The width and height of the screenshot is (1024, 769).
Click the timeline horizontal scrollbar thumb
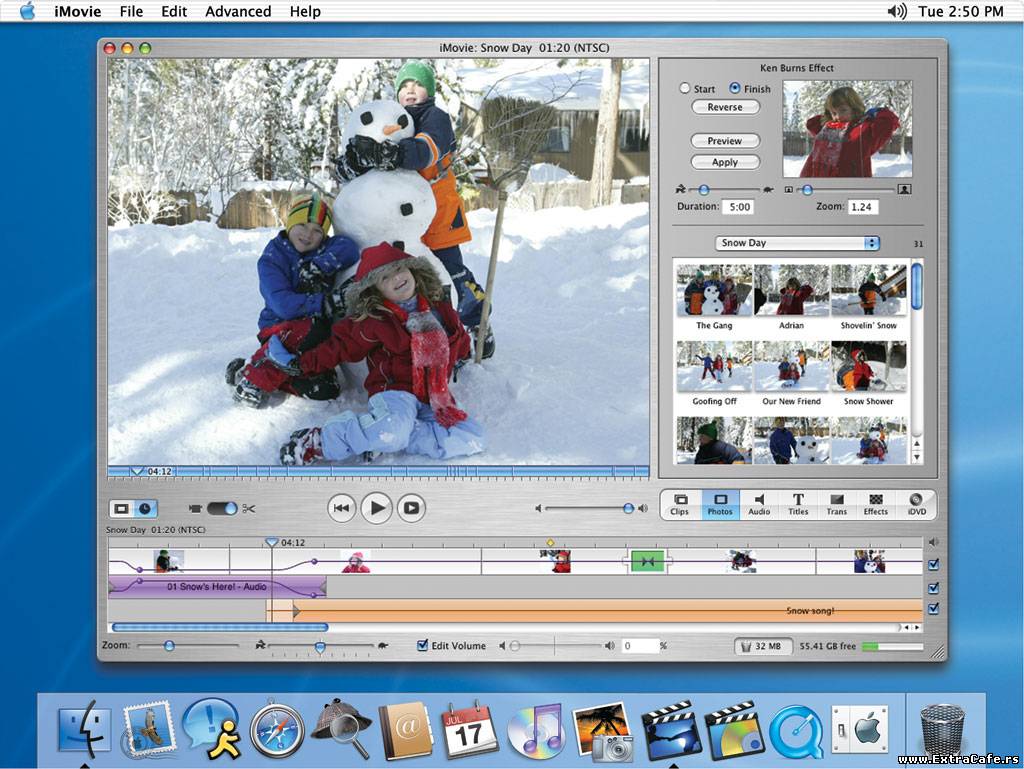tap(220, 627)
